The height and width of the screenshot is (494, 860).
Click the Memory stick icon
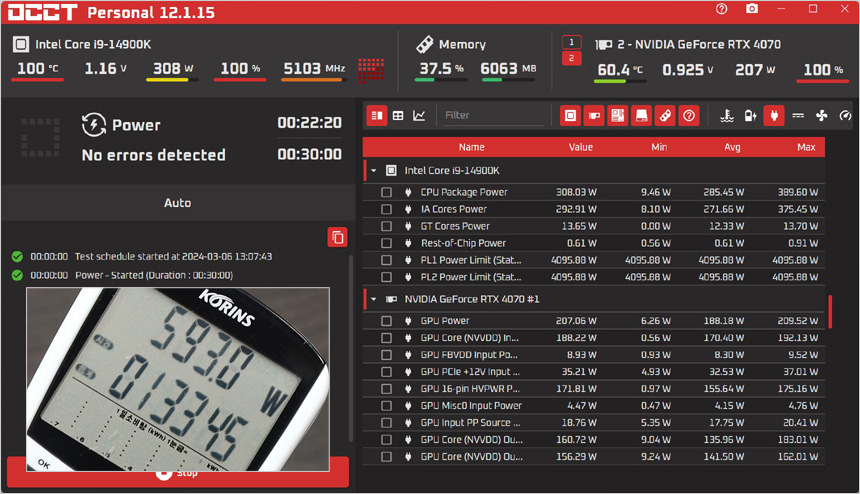coord(425,44)
